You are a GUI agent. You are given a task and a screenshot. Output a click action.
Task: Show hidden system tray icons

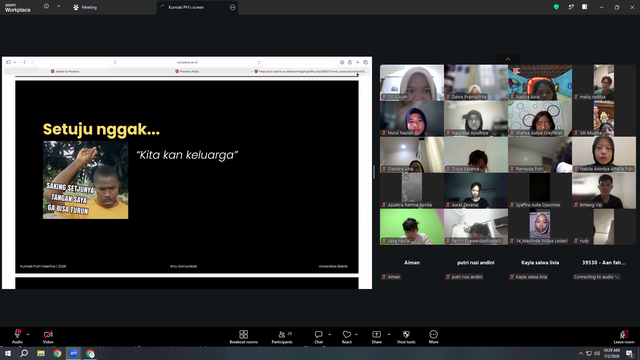tap(581, 353)
